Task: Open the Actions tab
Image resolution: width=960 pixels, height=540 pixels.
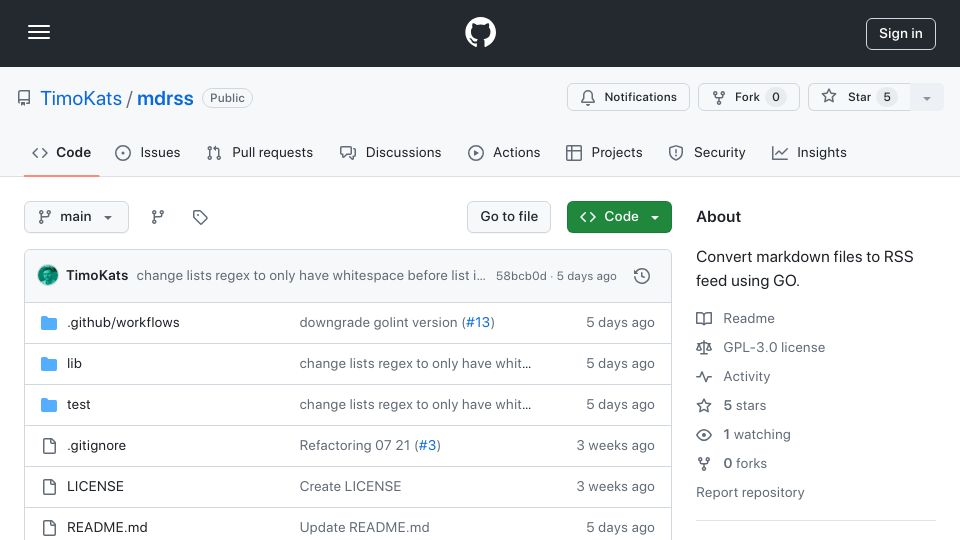Action: [504, 152]
